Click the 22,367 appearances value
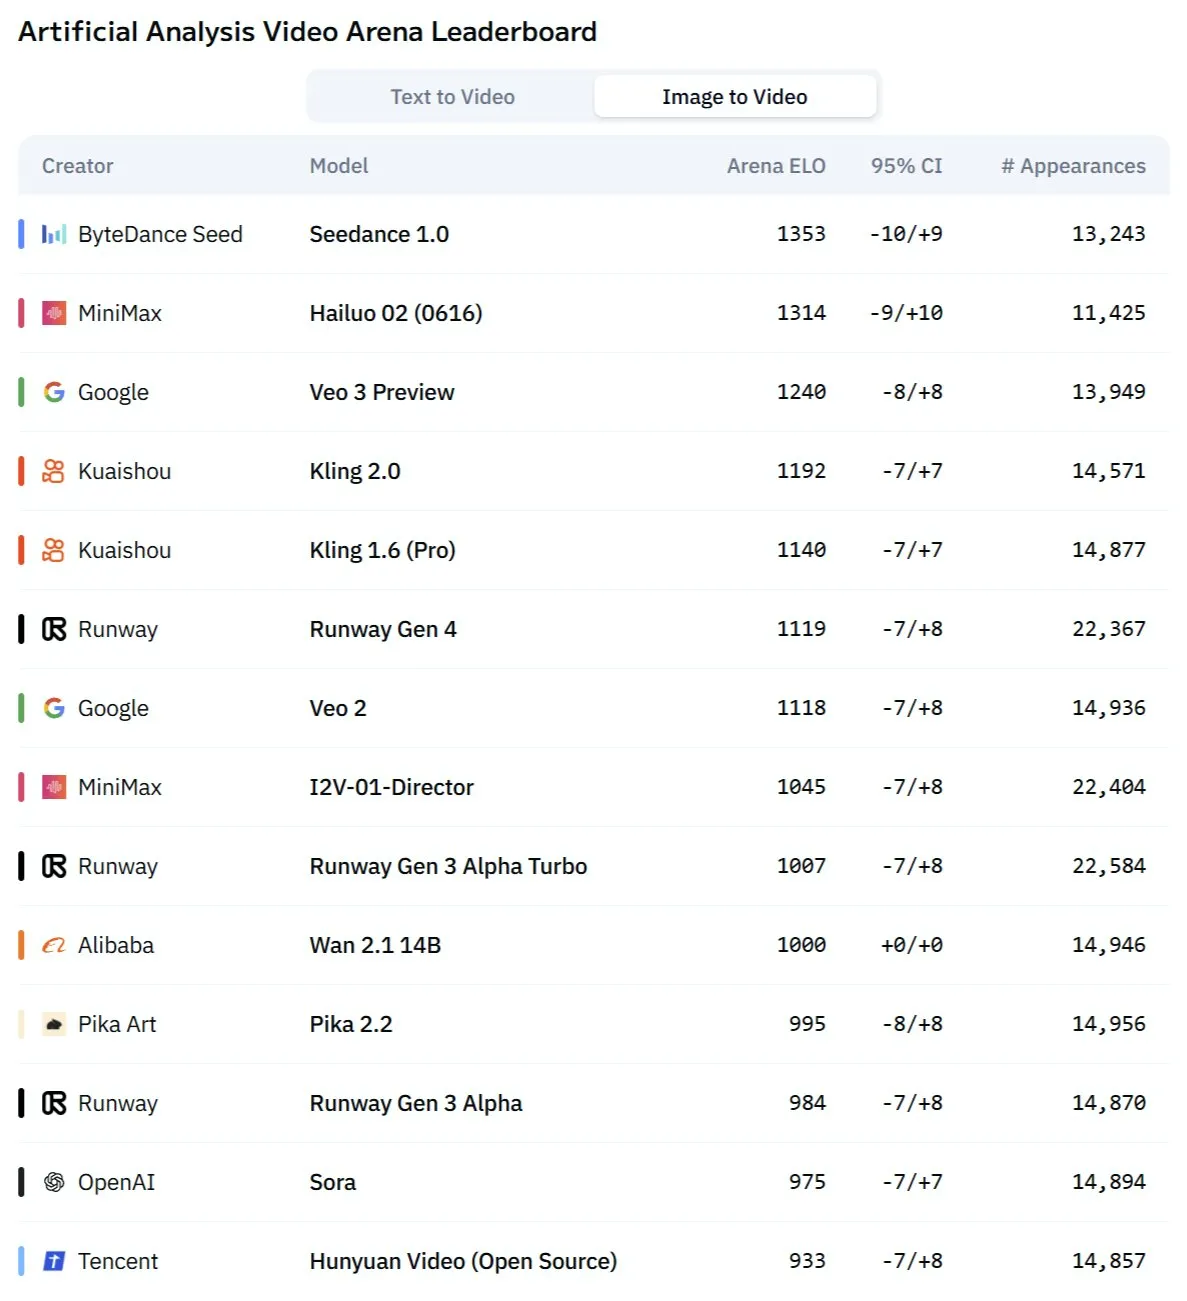 coord(1109,629)
